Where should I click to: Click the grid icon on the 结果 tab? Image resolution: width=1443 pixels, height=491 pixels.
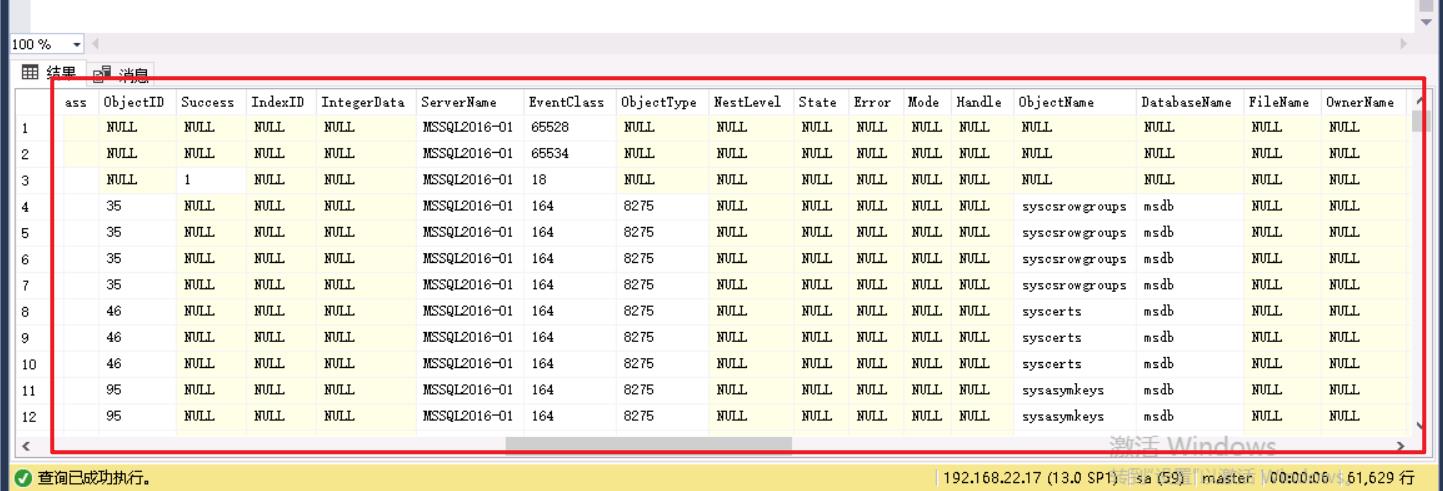(x=30, y=73)
